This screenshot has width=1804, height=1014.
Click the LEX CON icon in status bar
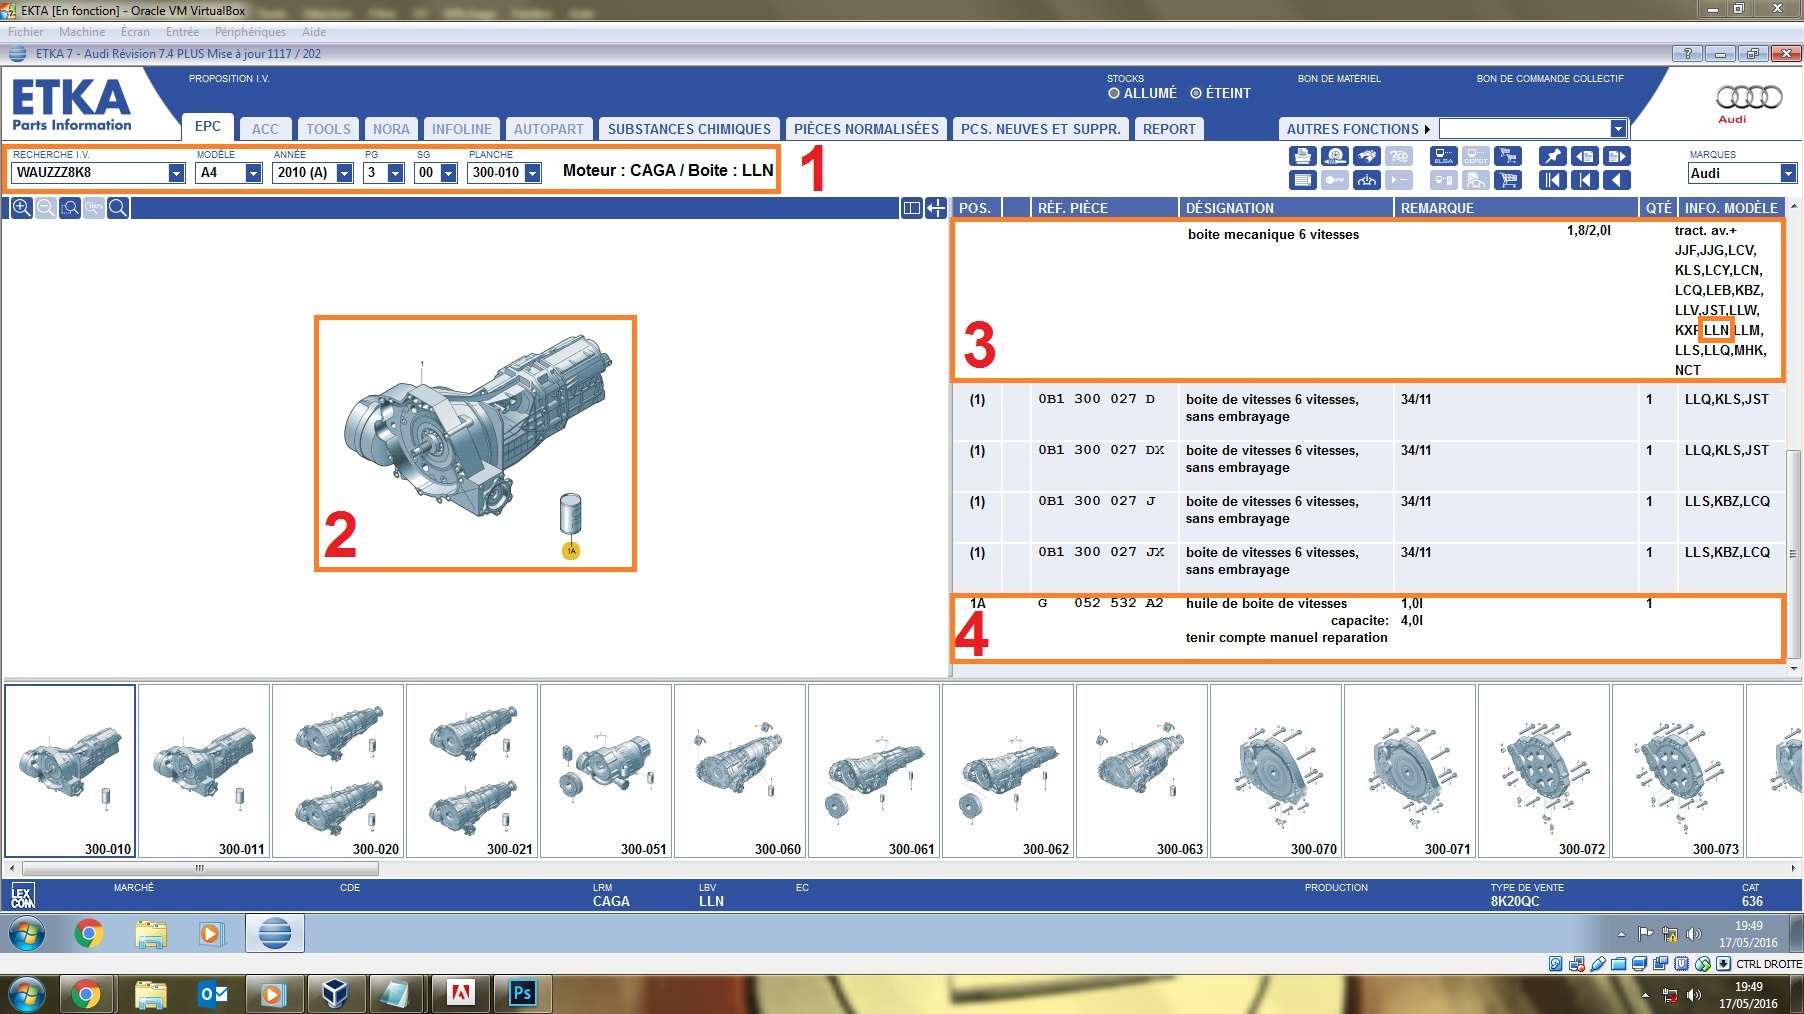pos(22,895)
